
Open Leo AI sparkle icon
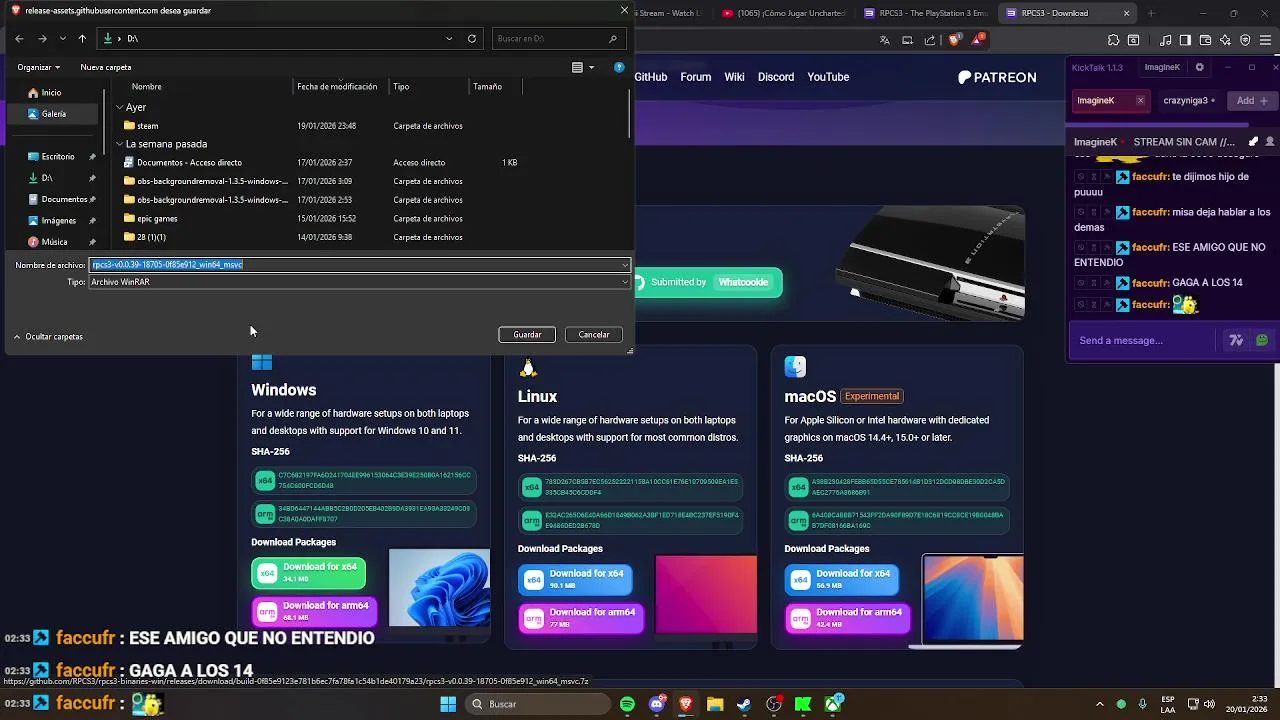click(x=1225, y=40)
